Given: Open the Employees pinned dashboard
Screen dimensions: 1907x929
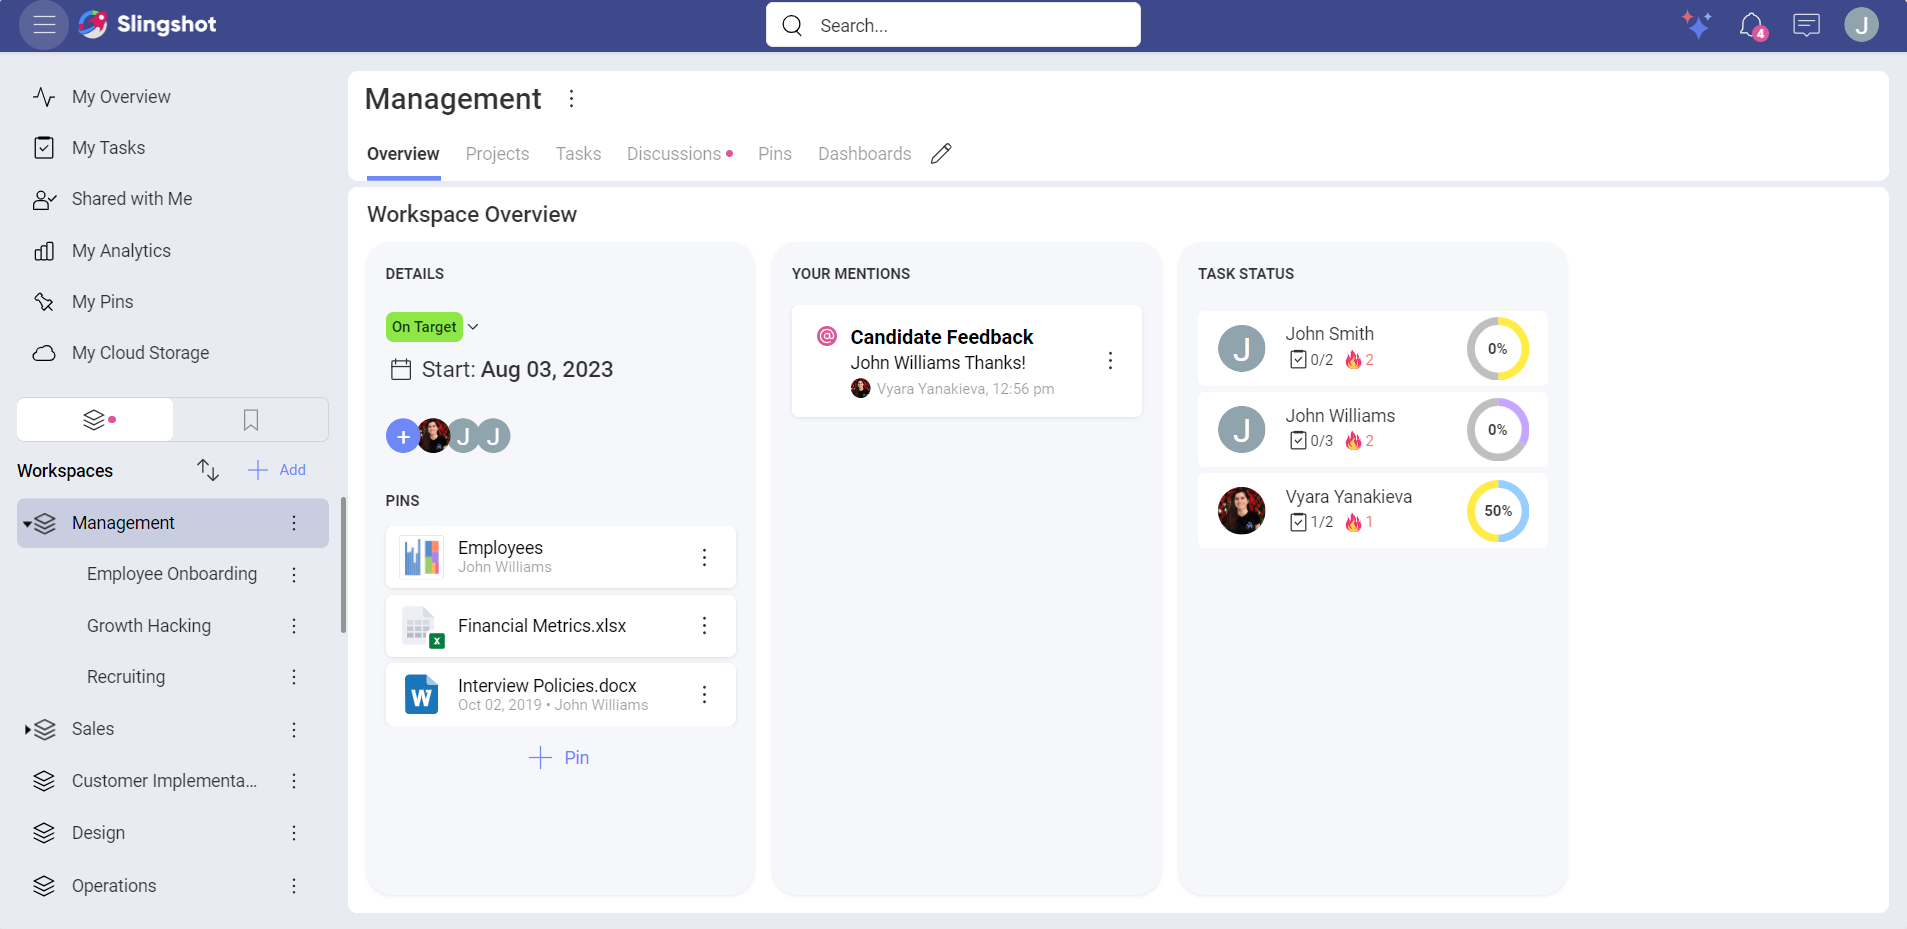Looking at the screenshot, I should pos(560,557).
